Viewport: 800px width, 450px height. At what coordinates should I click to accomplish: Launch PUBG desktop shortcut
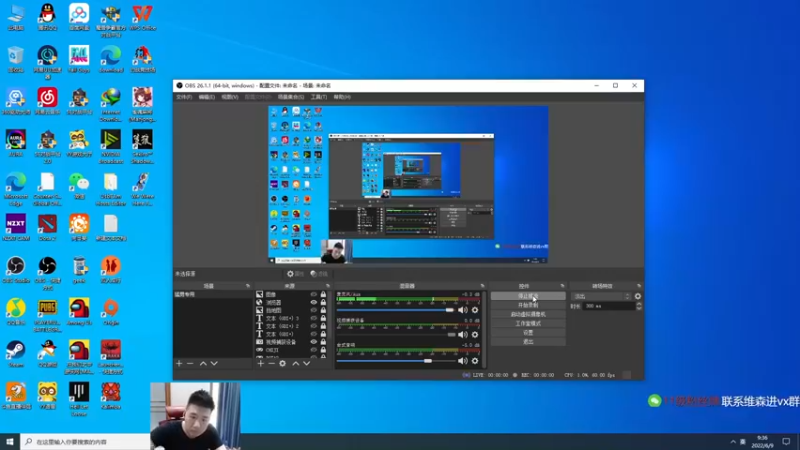tap(47, 315)
